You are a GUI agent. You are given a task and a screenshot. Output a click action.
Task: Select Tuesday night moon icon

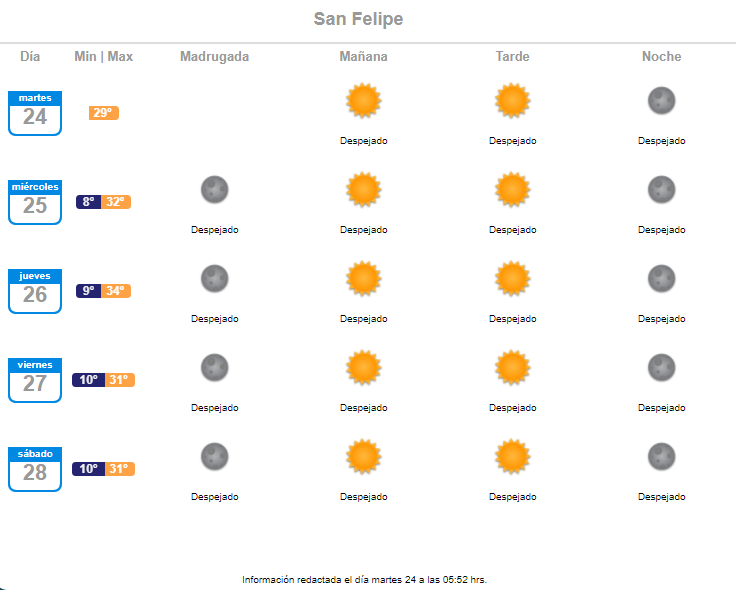coord(661,100)
